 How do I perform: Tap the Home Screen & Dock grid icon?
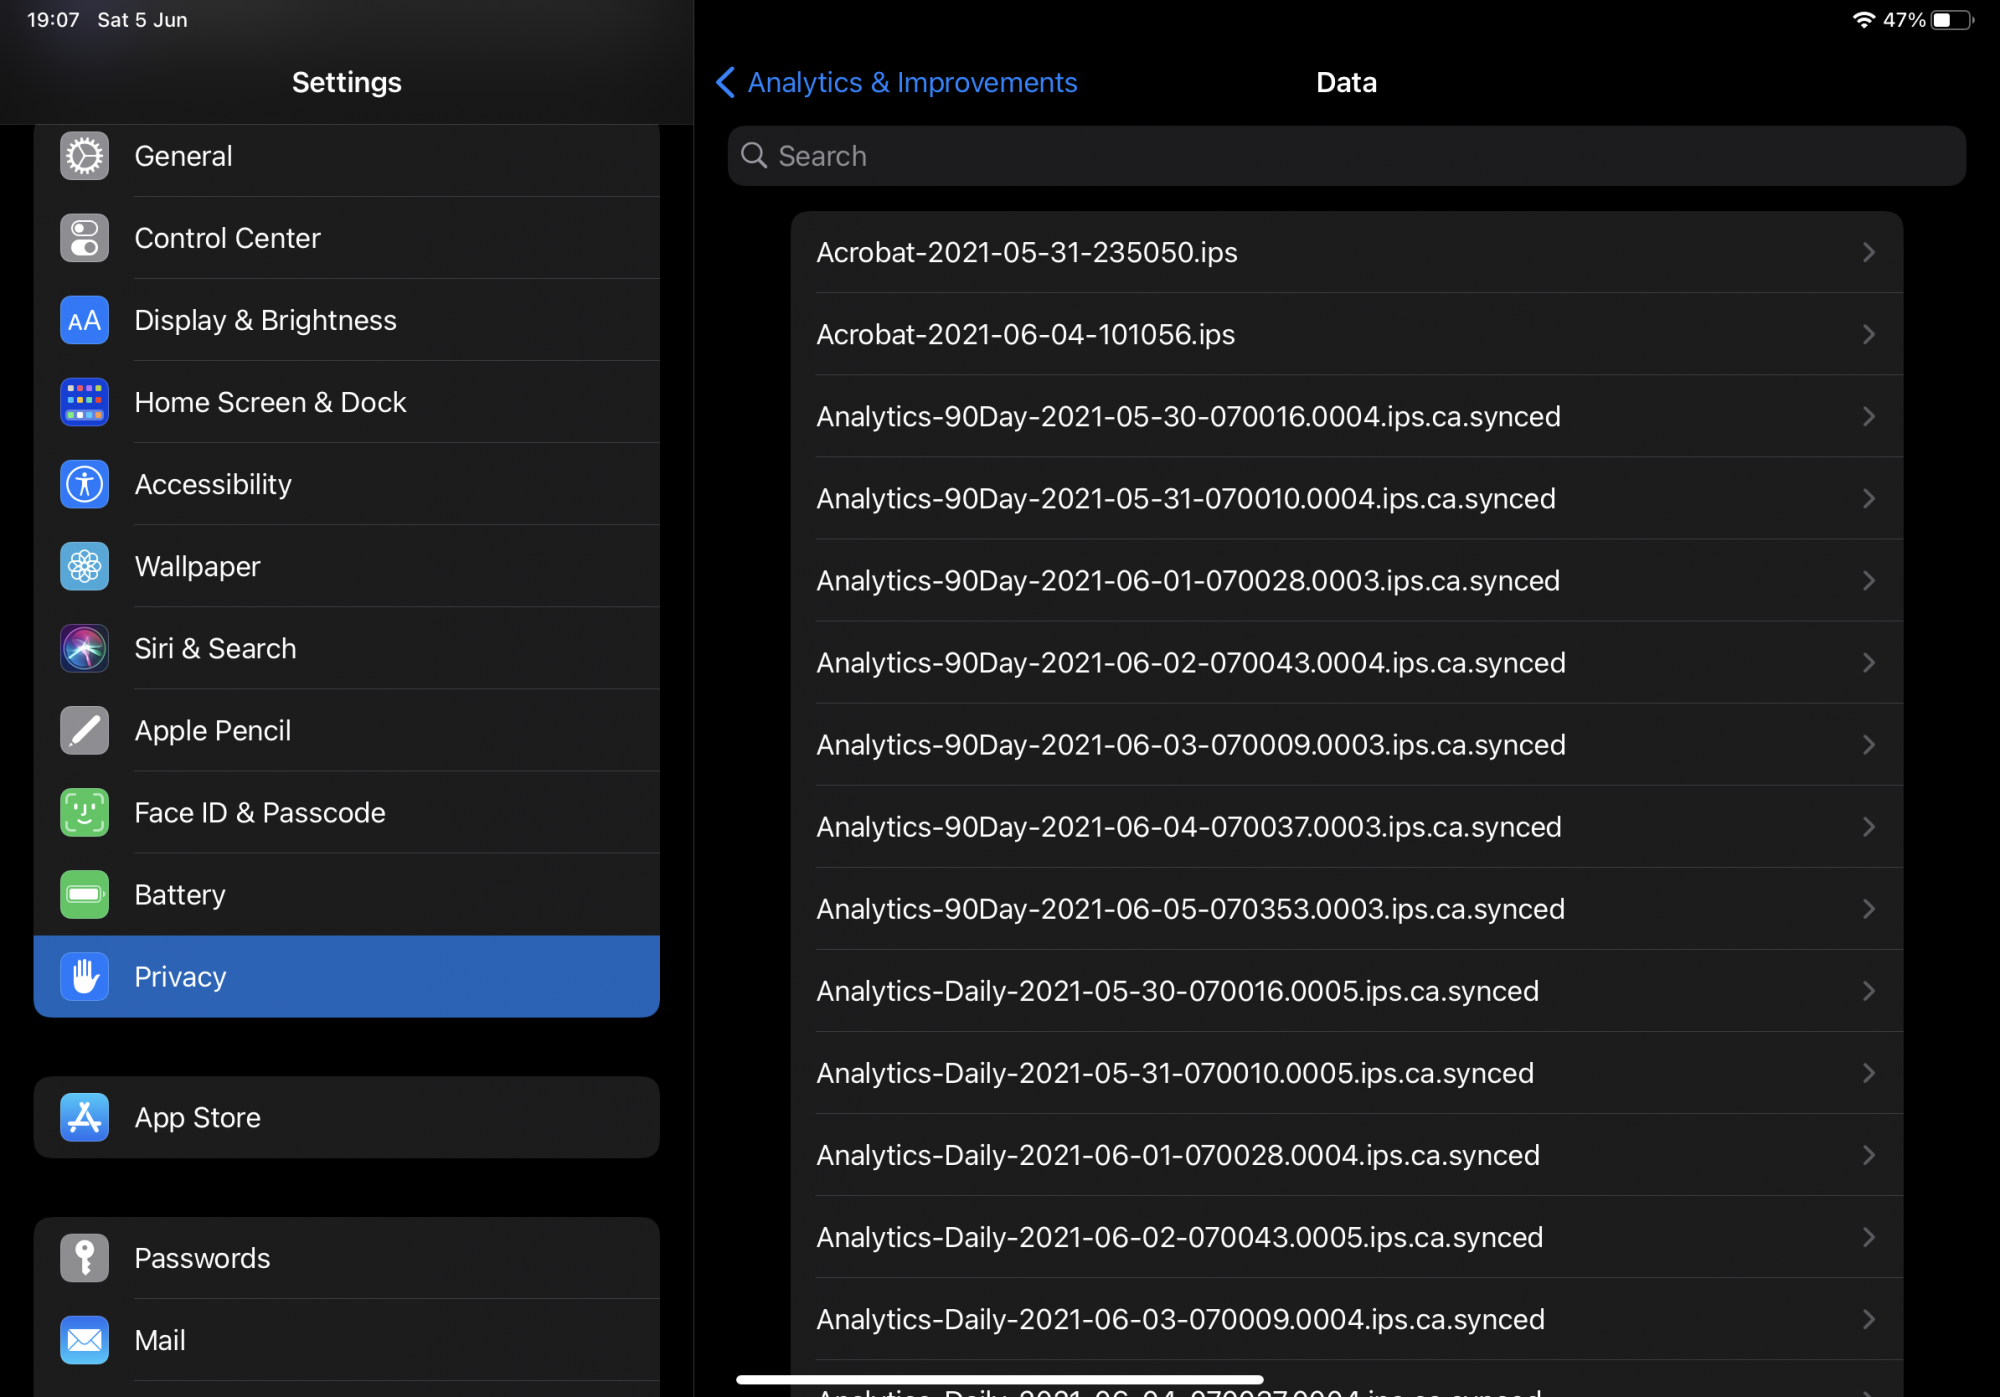85,402
